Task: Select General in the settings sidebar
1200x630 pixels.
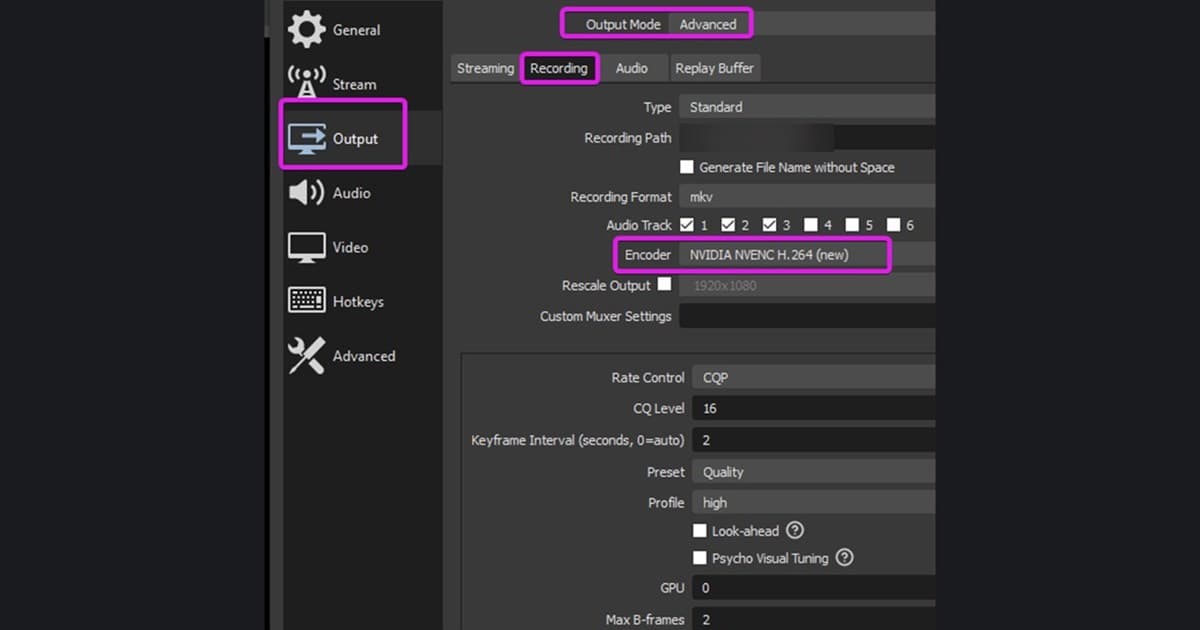Action: pos(357,30)
